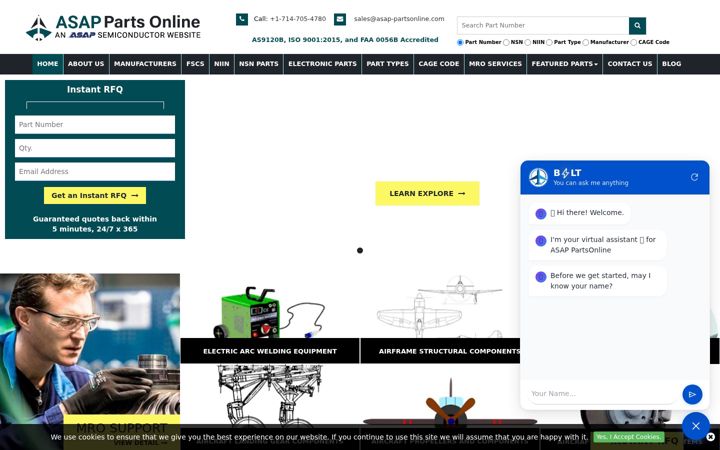The width and height of the screenshot is (720, 450).
Task: Click the email envelope icon
Action: coord(340,19)
